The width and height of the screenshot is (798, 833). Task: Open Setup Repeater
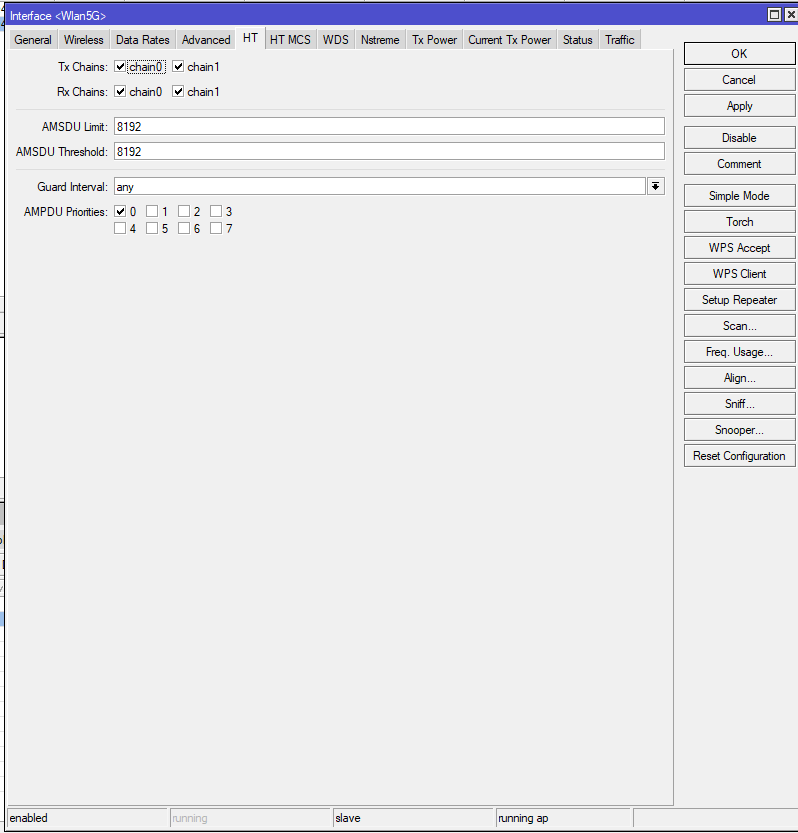(x=739, y=300)
